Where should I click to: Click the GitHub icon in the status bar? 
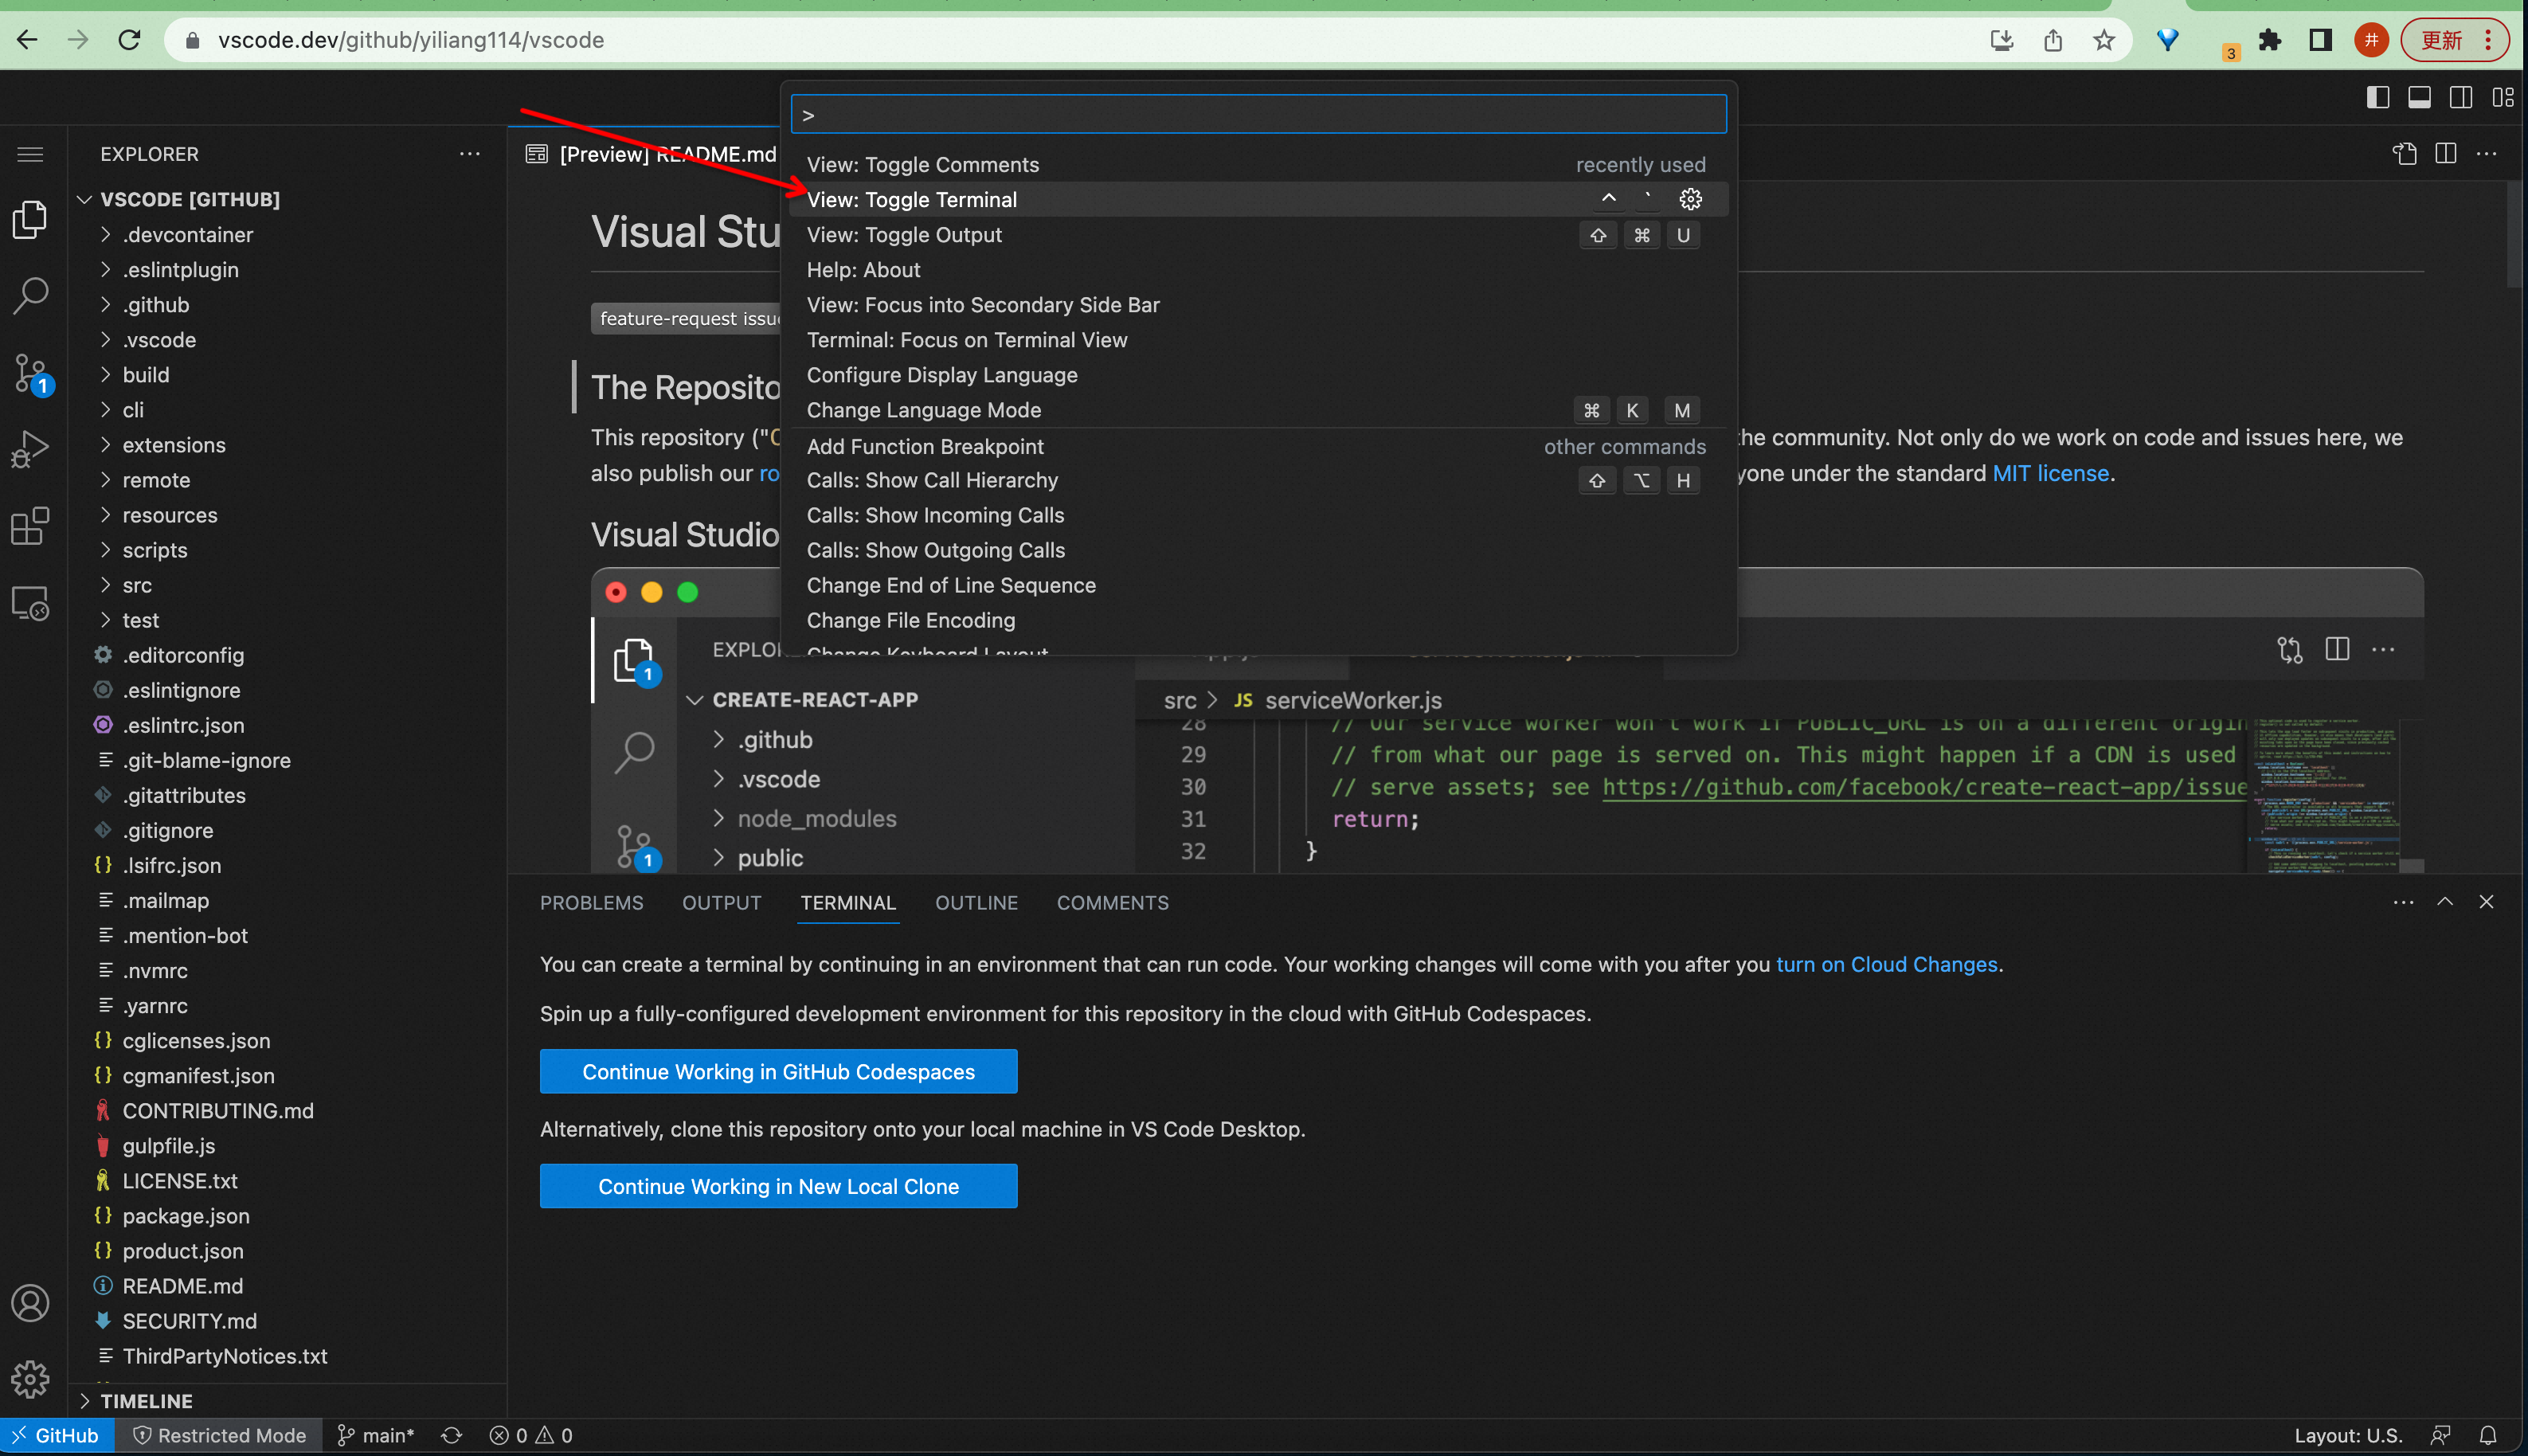[58, 1434]
